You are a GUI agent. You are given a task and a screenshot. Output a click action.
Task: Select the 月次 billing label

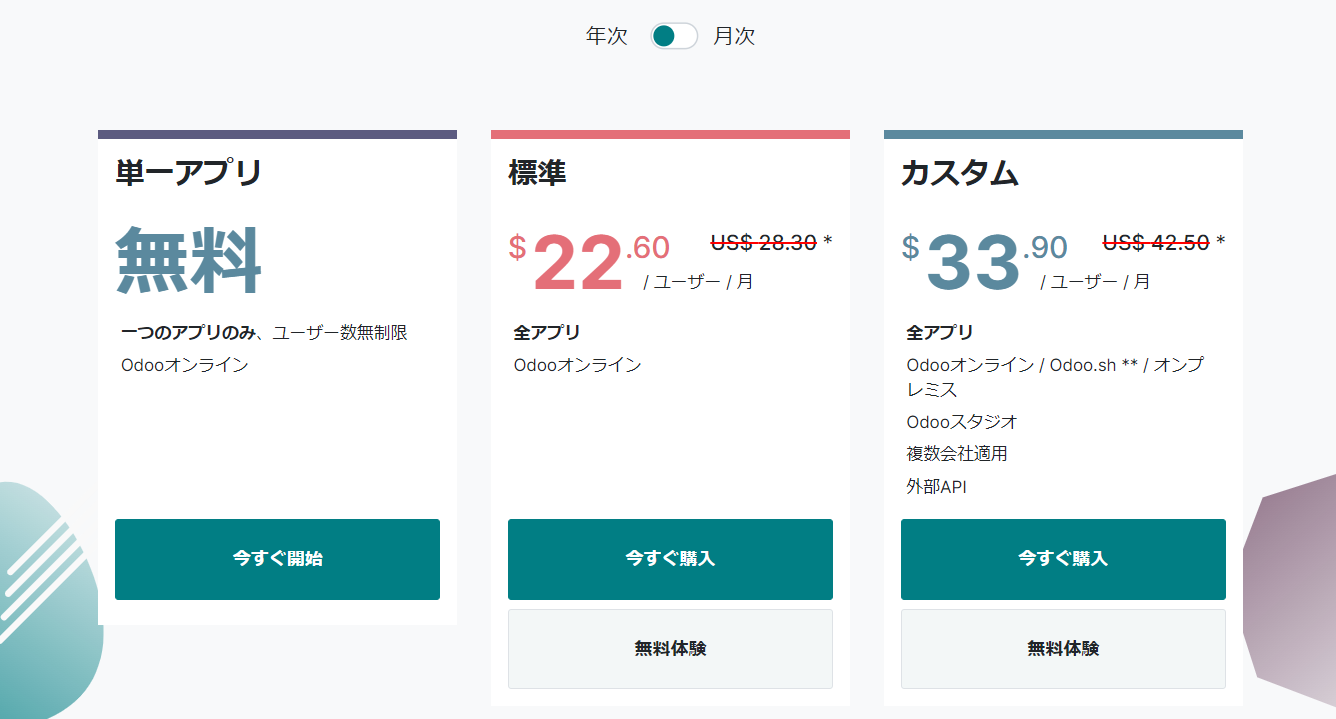point(734,36)
